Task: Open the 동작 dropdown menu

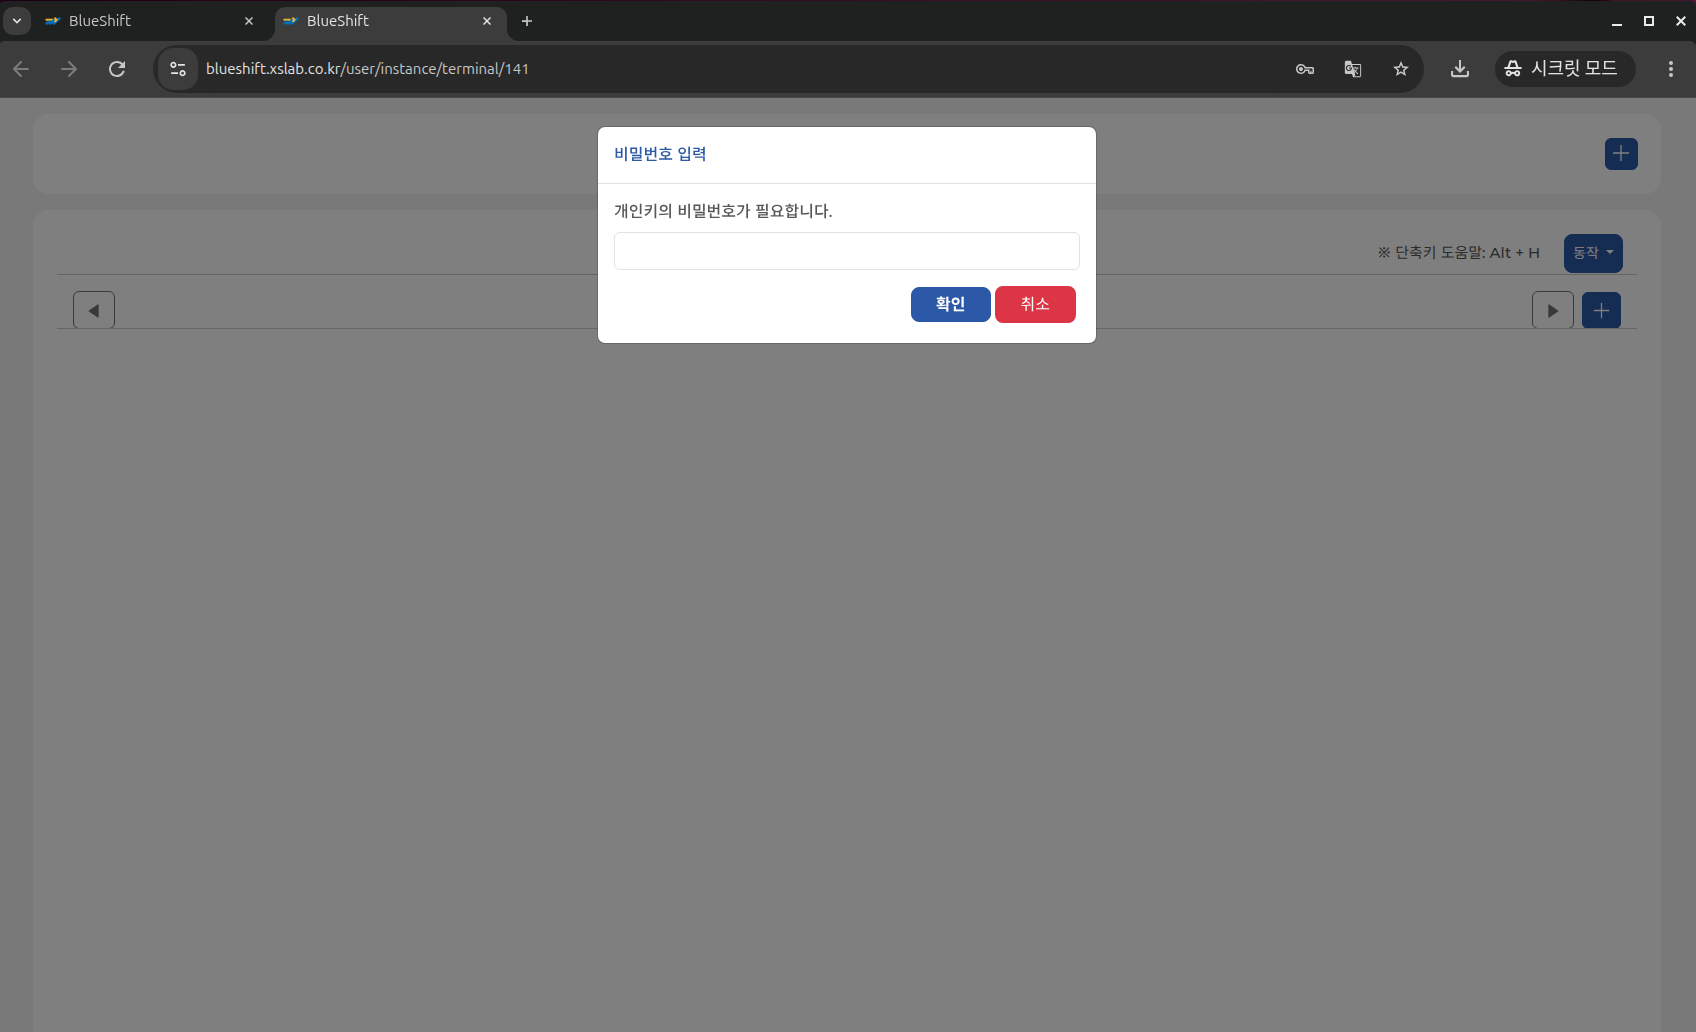Action: pyautogui.click(x=1592, y=253)
